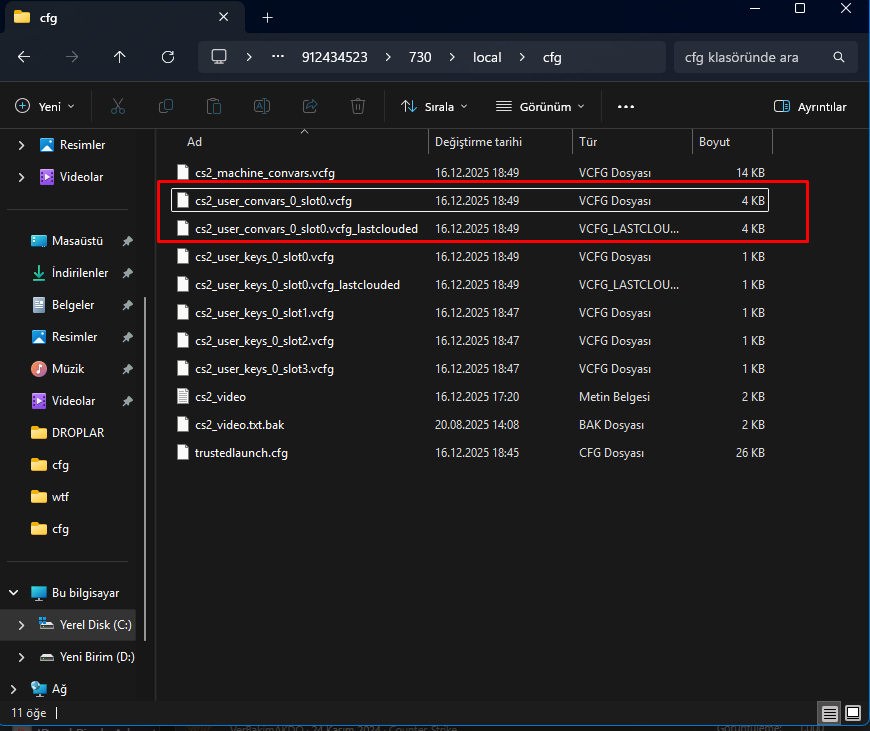Image resolution: width=870 pixels, height=731 pixels.
Task: Unpin Masaüstü via its pin icon
Action: pos(128,241)
